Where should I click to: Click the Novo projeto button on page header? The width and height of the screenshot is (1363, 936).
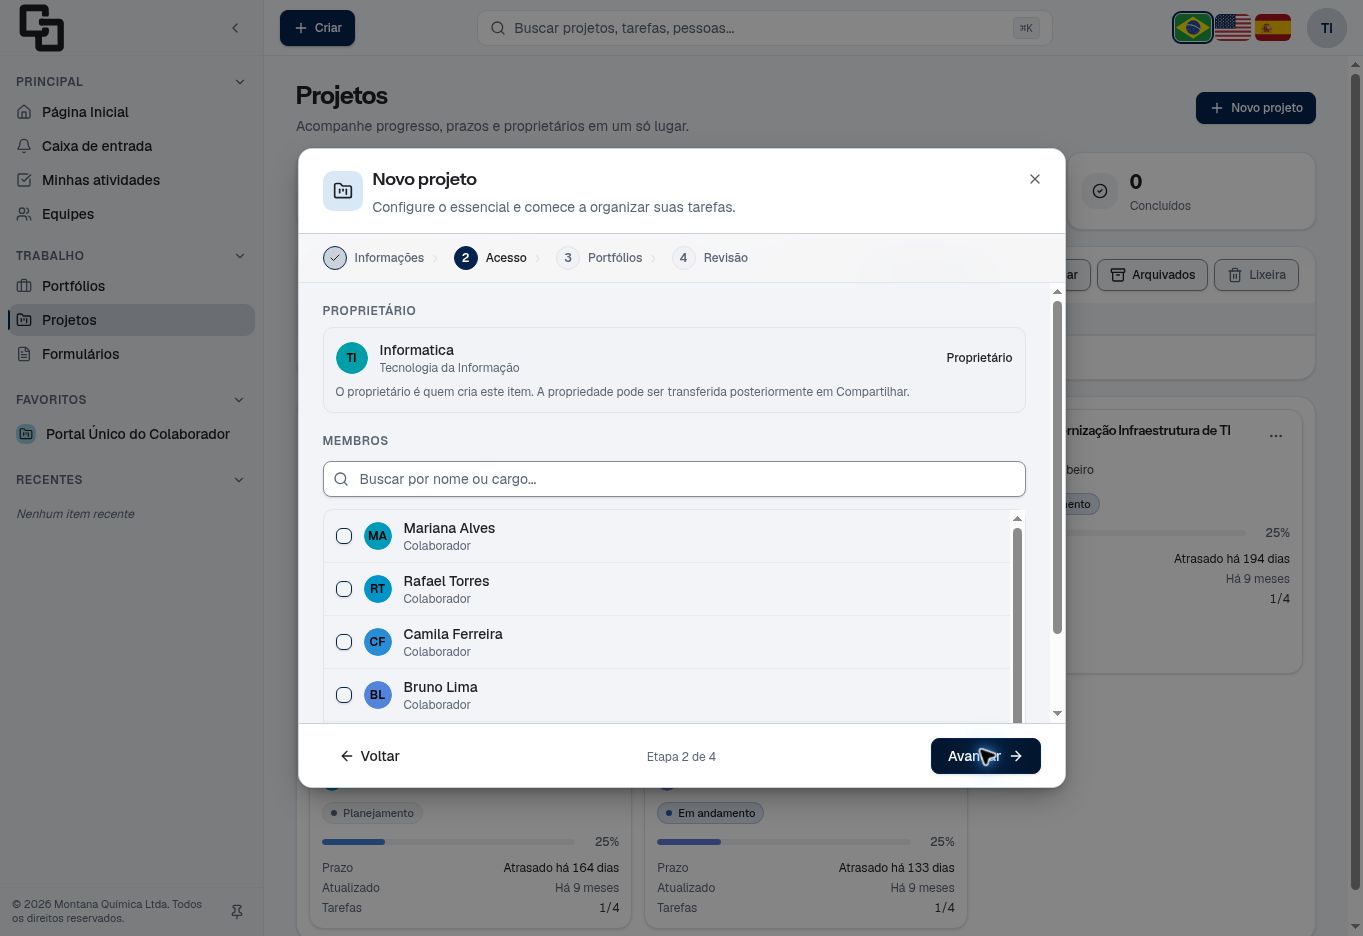click(x=1256, y=108)
